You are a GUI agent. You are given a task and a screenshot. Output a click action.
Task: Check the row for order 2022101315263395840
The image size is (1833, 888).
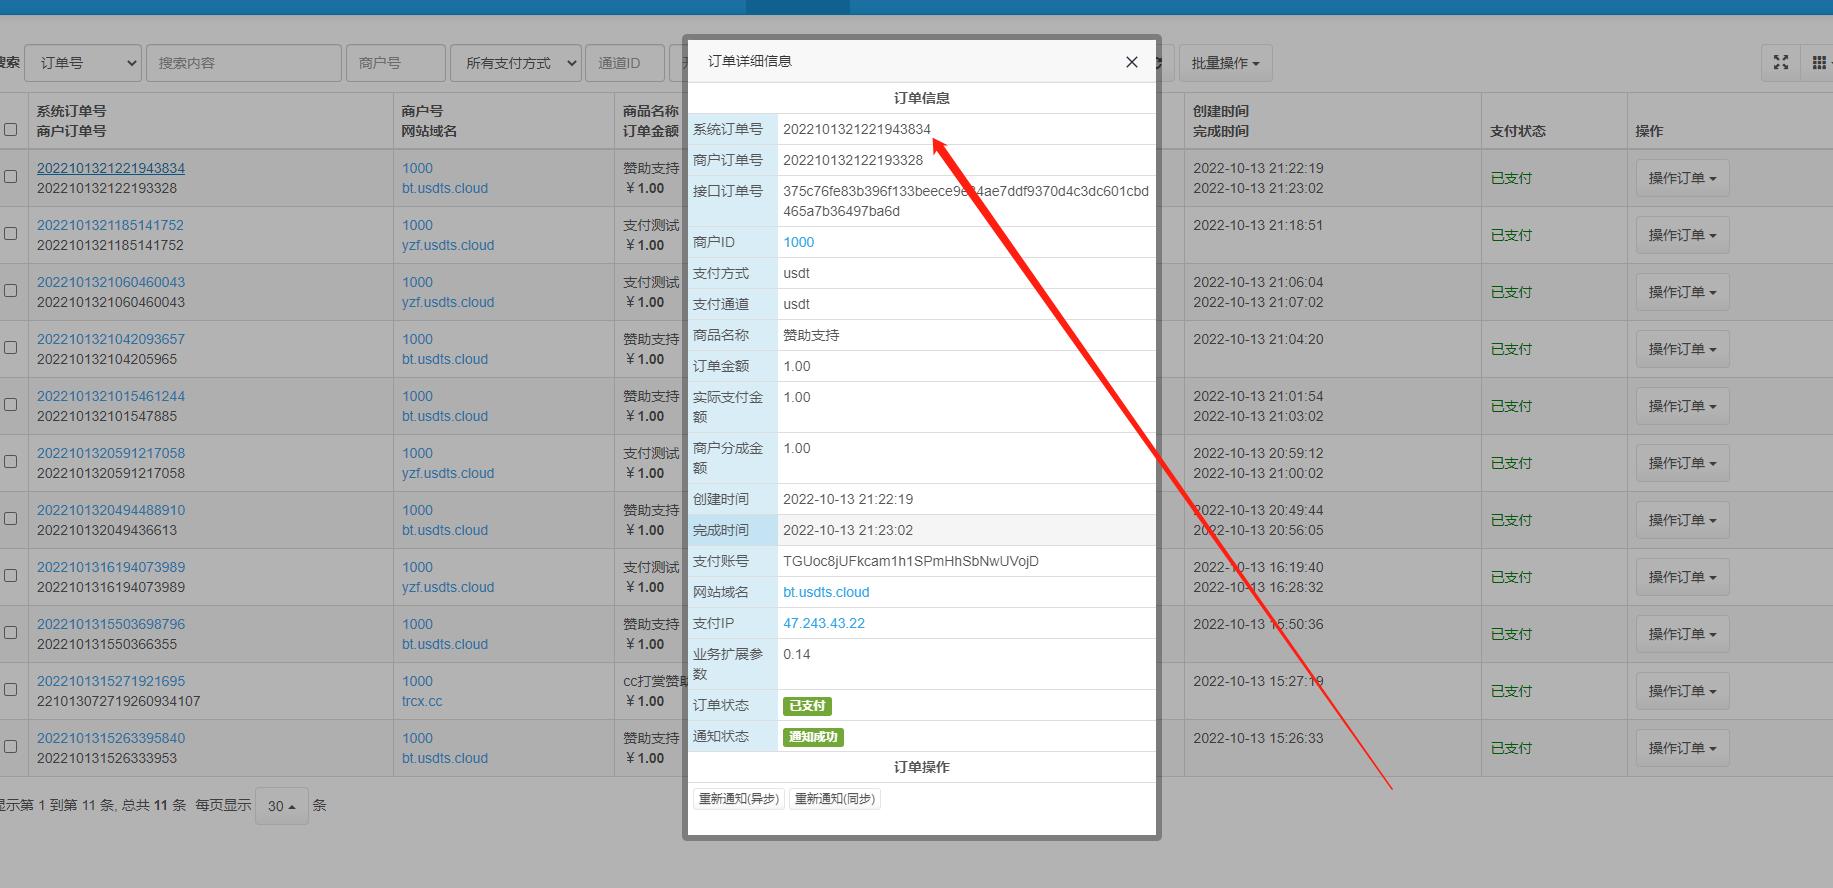click(10, 746)
